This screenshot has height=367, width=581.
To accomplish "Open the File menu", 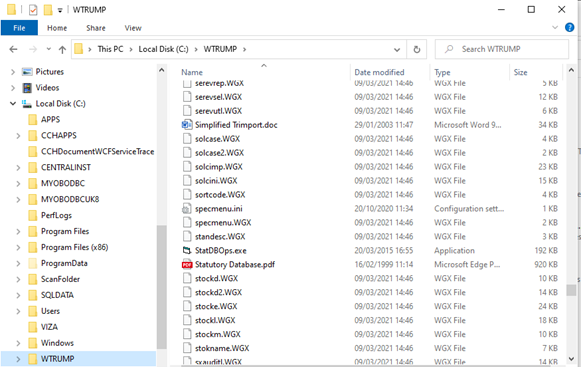I will pos(19,28).
